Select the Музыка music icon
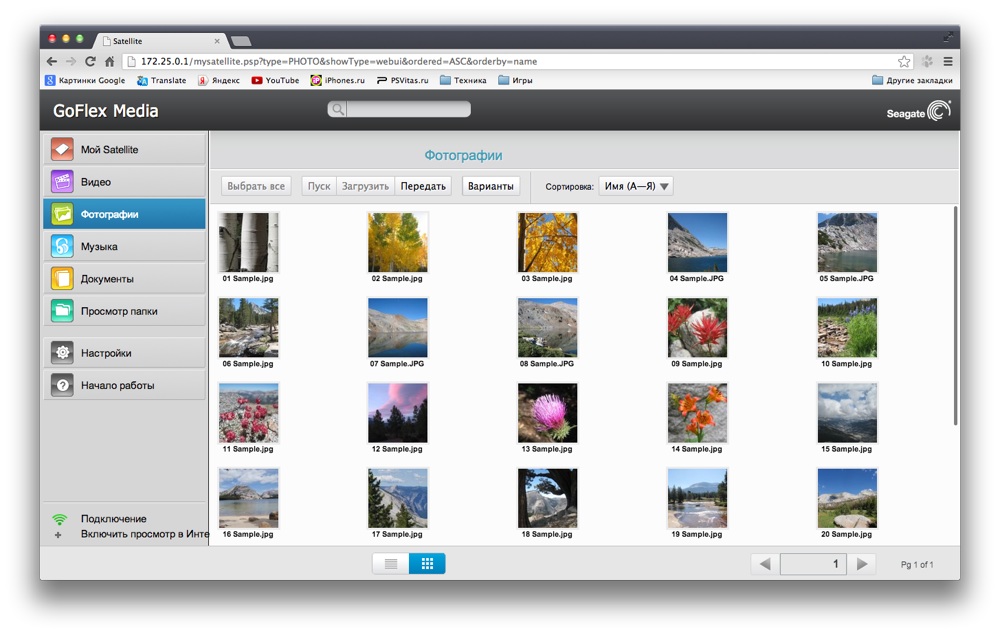 (x=62, y=247)
